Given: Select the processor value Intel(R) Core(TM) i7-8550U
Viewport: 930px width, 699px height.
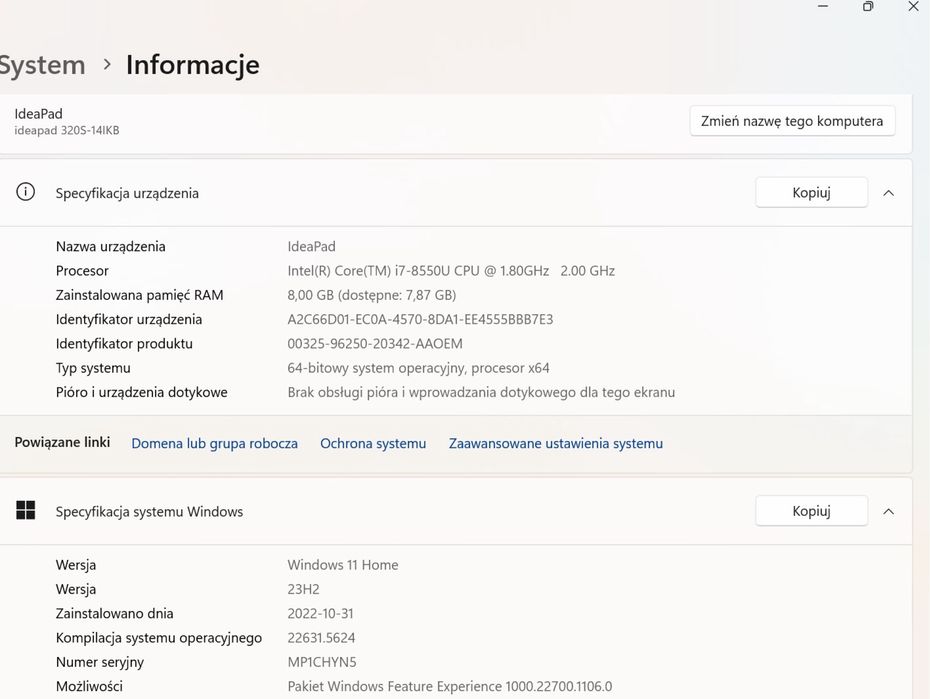Looking at the screenshot, I should (451, 271).
